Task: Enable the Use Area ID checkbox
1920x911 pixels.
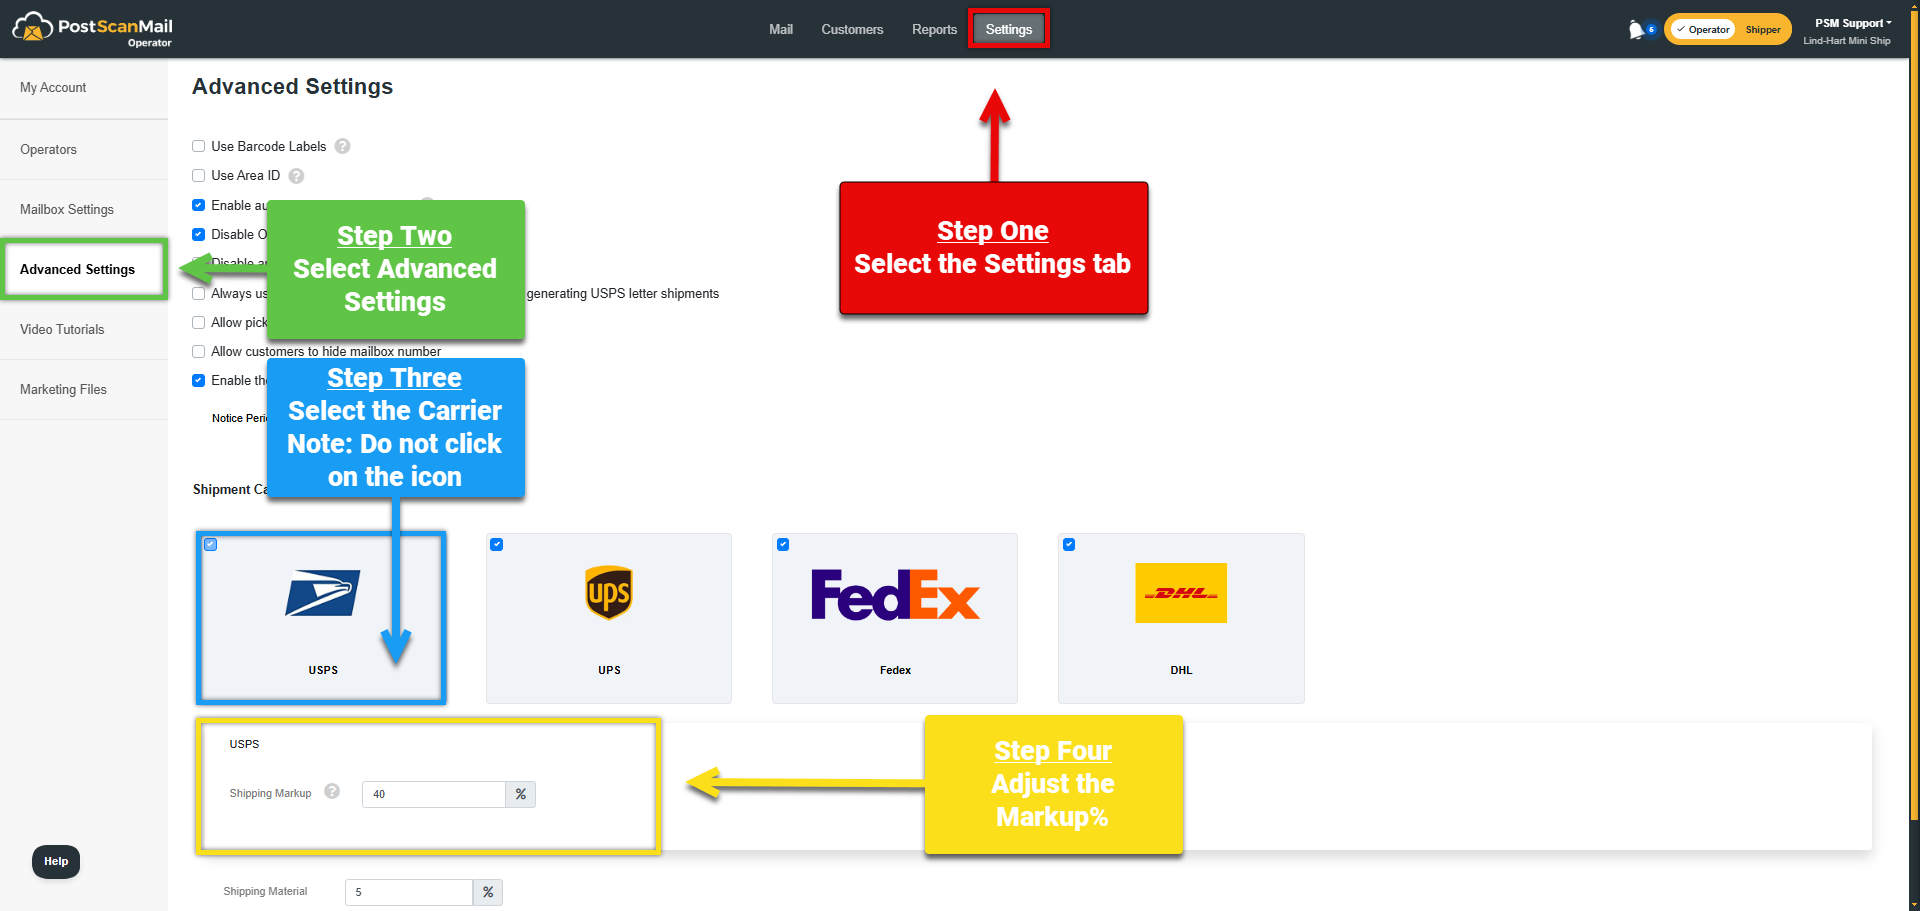Action: click(x=198, y=175)
